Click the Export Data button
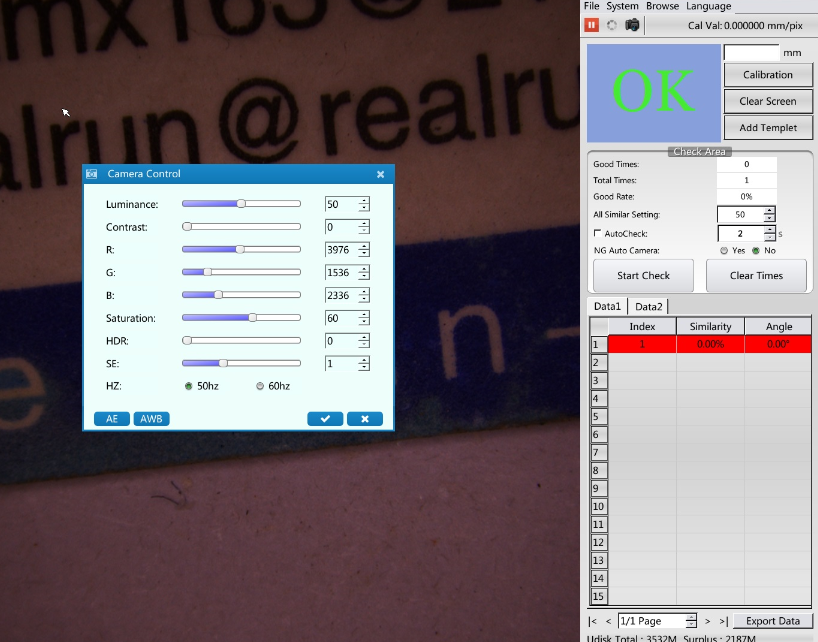The image size is (818, 642). tap(773, 621)
